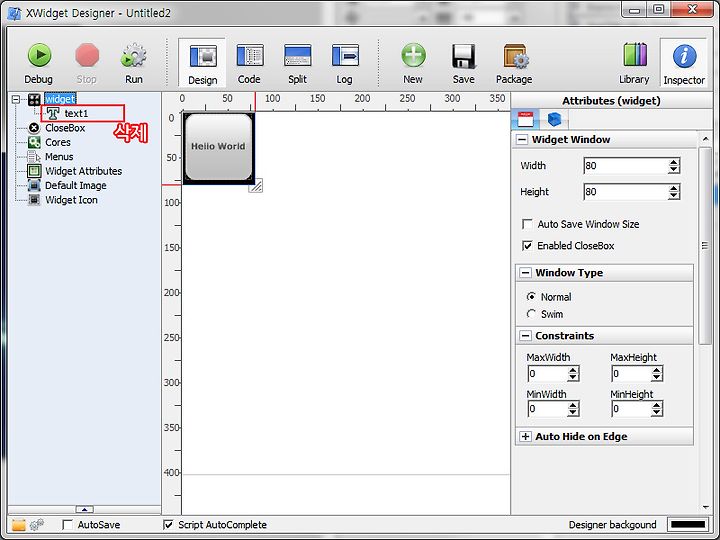This screenshot has width=720, height=540.
Task: Uncheck Enabled CloseBox
Action: (527, 246)
